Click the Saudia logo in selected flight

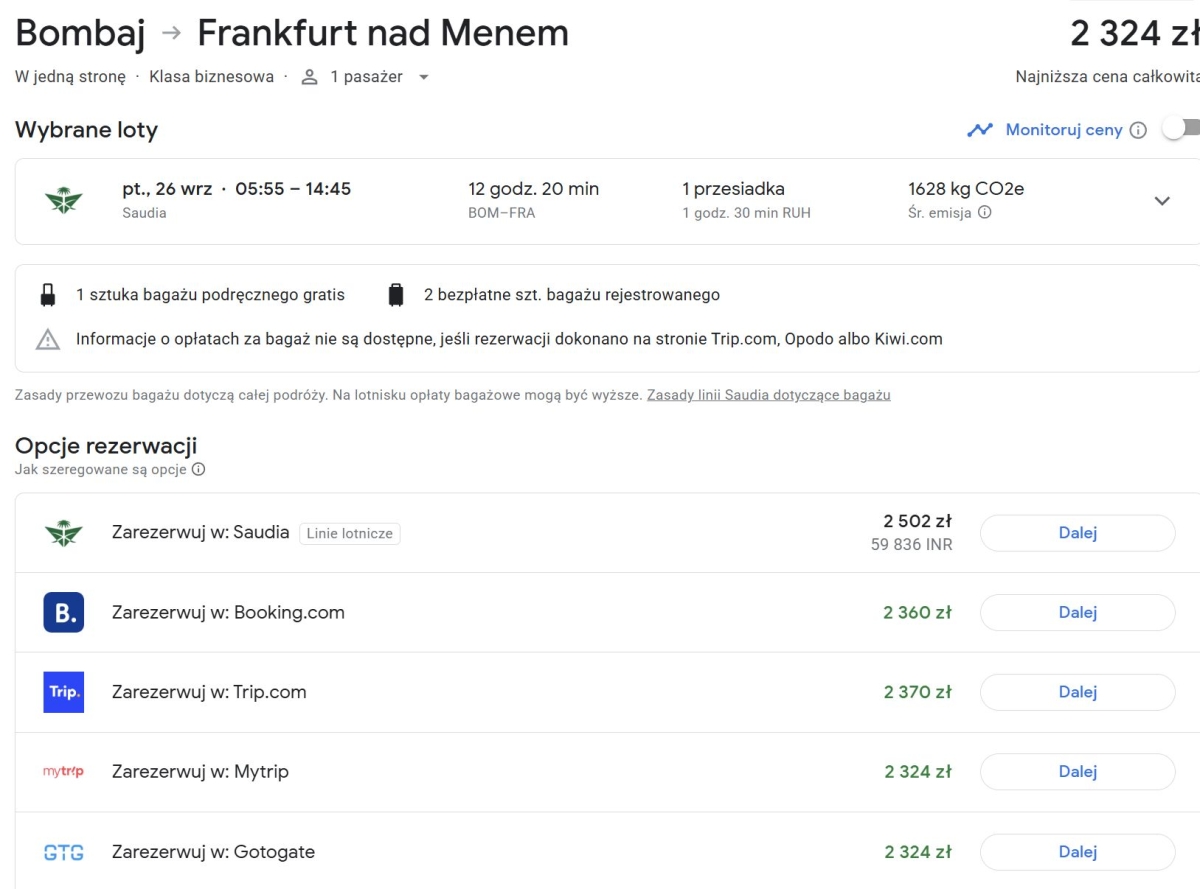[x=64, y=201]
